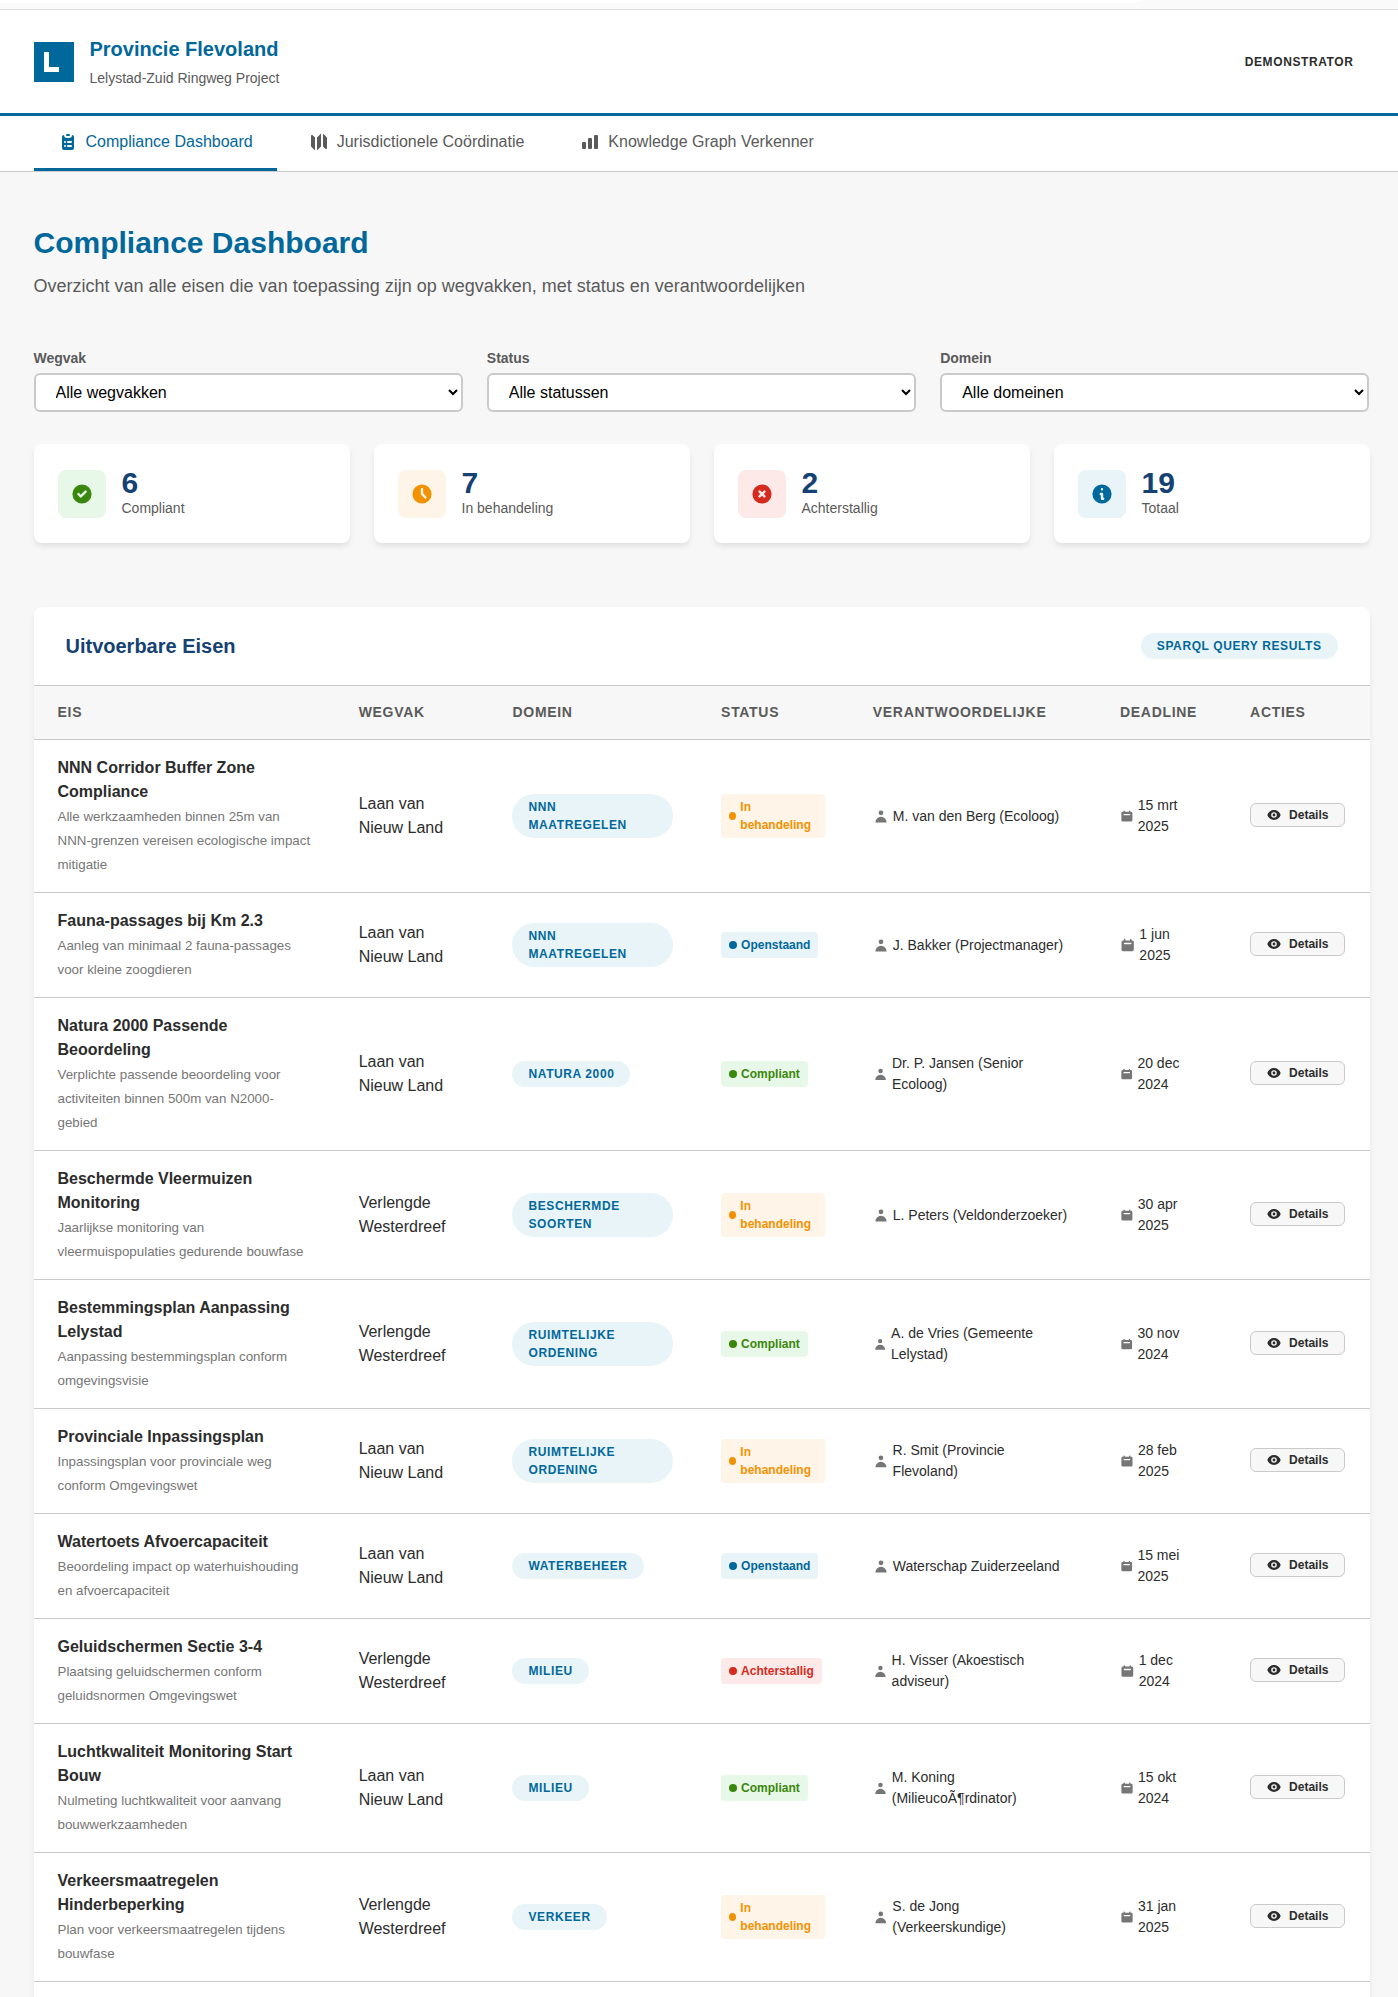Open Details for Beschermde Vleermuizen Monitoring
1398x1997 pixels.
(1297, 1215)
